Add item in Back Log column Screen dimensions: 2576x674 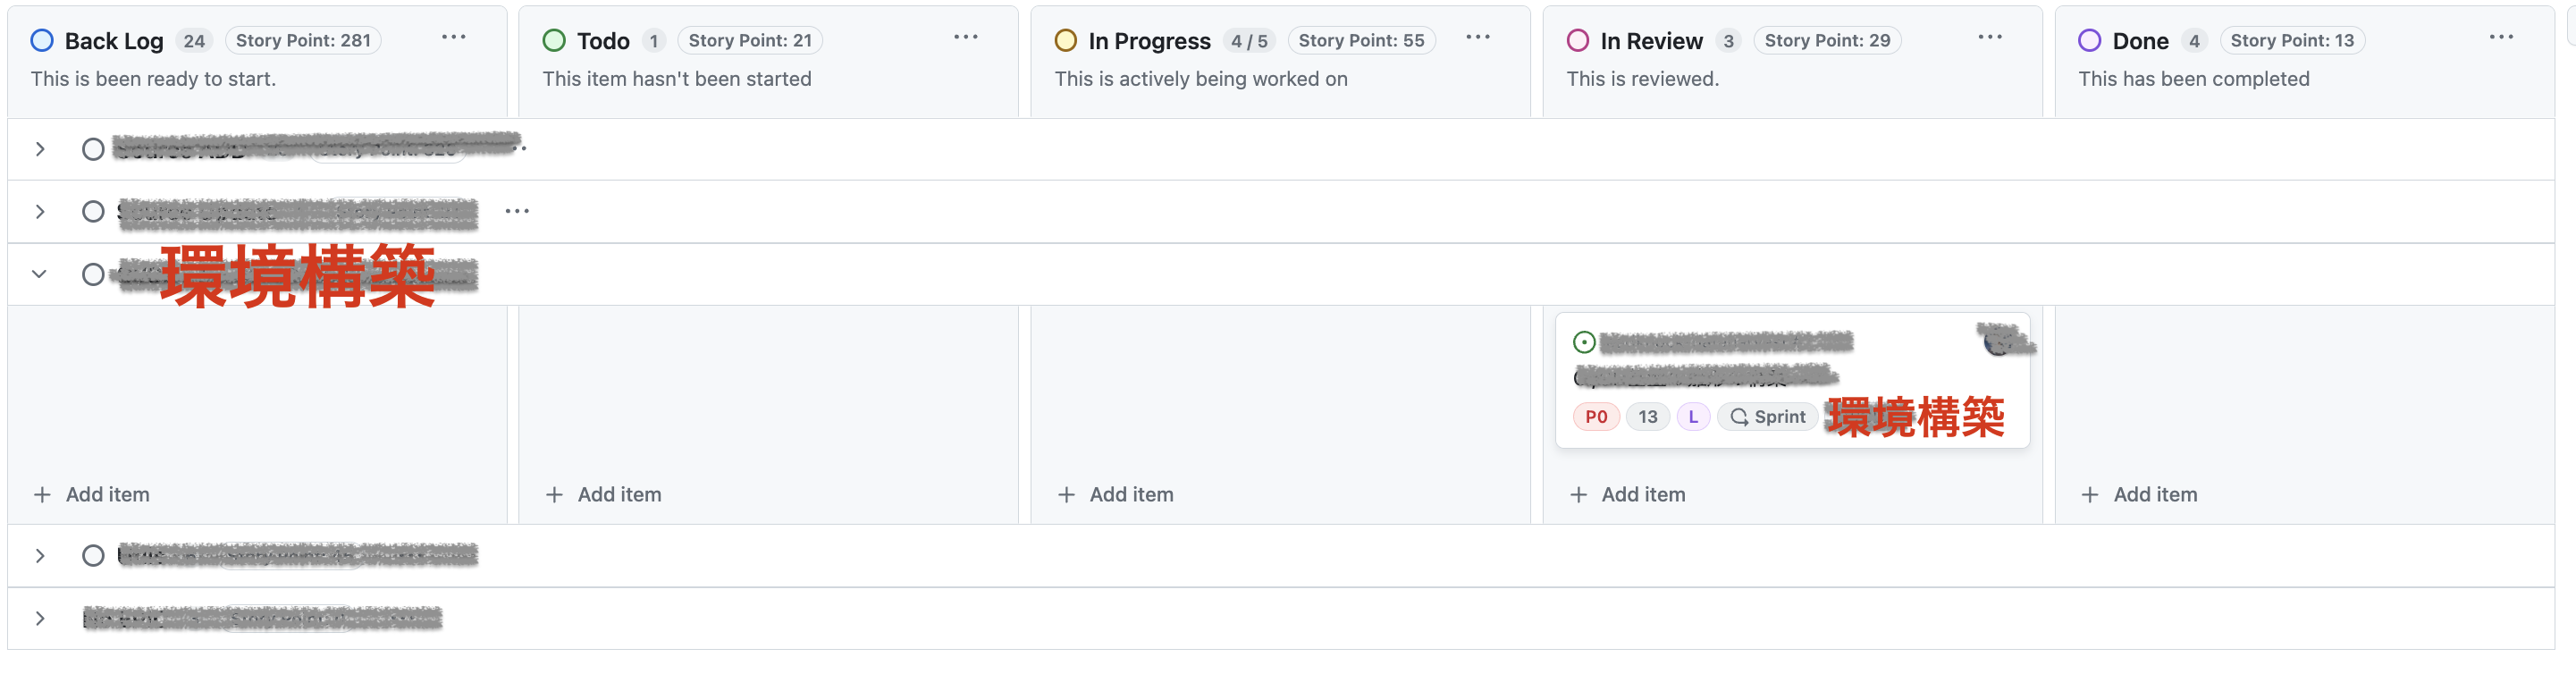(x=92, y=495)
